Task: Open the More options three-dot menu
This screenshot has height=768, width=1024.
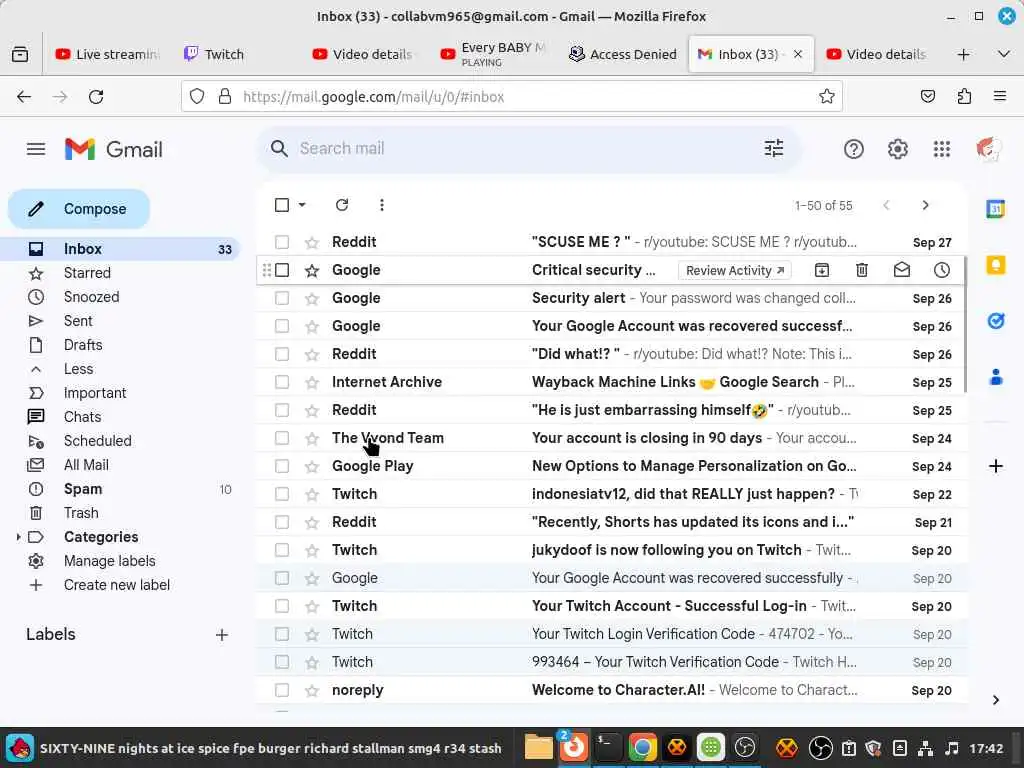Action: [x=381, y=205]
